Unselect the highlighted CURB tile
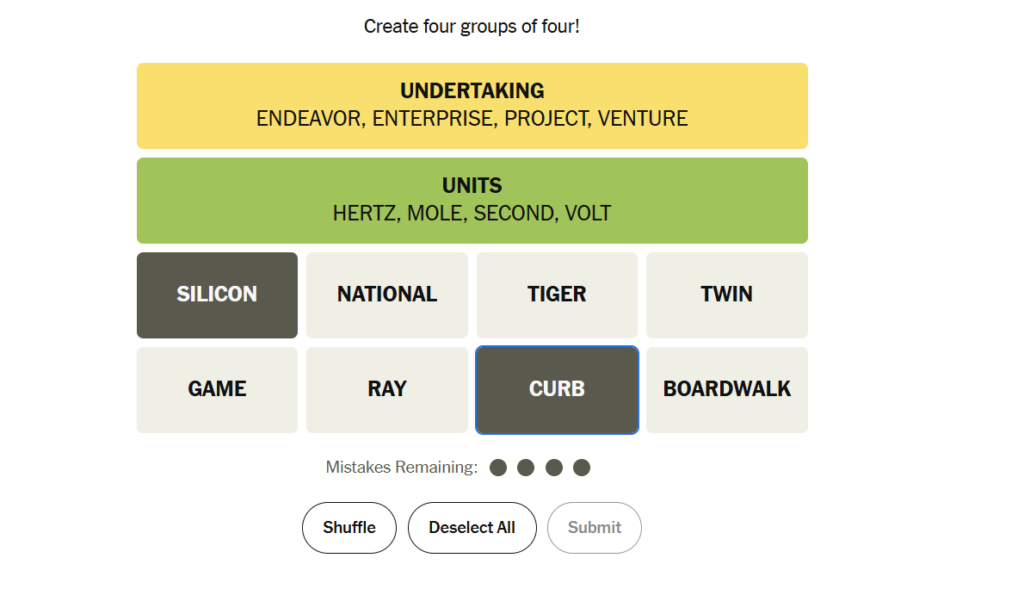Viewport: 1024px width, 589px height. pos(557,389)
